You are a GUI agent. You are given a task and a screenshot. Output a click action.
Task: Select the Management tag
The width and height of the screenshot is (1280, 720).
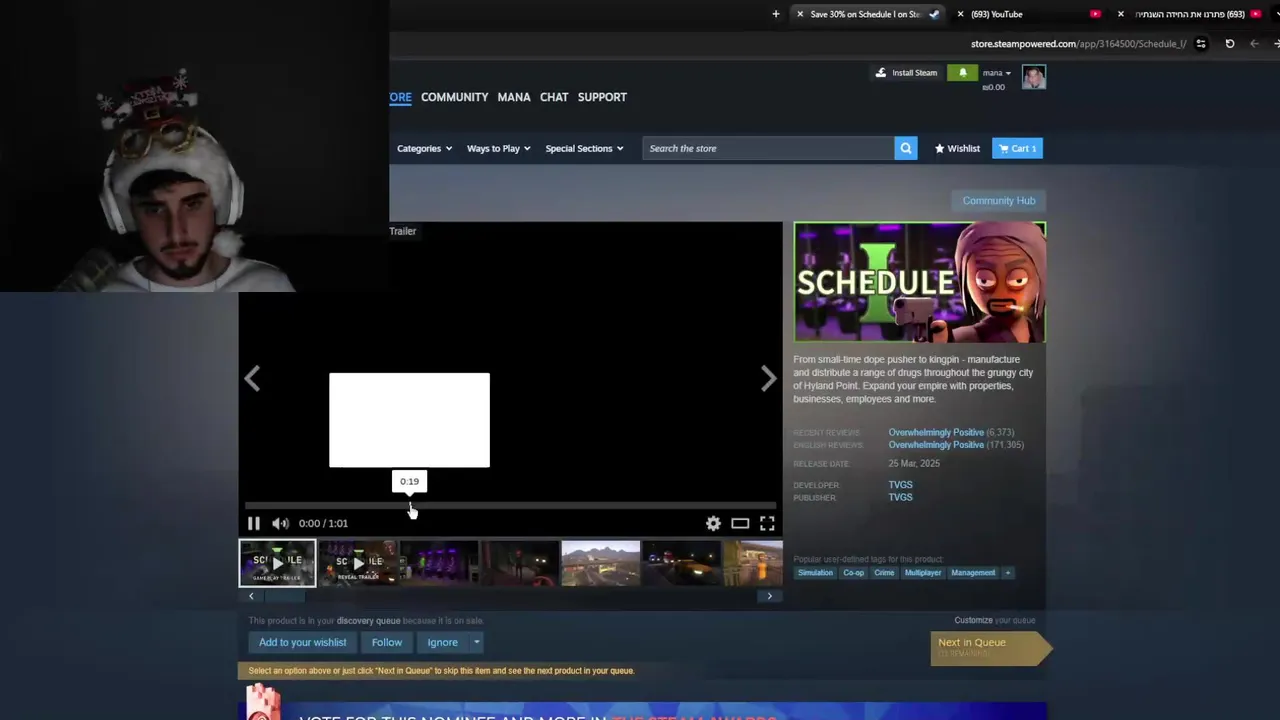coord(973,573)
